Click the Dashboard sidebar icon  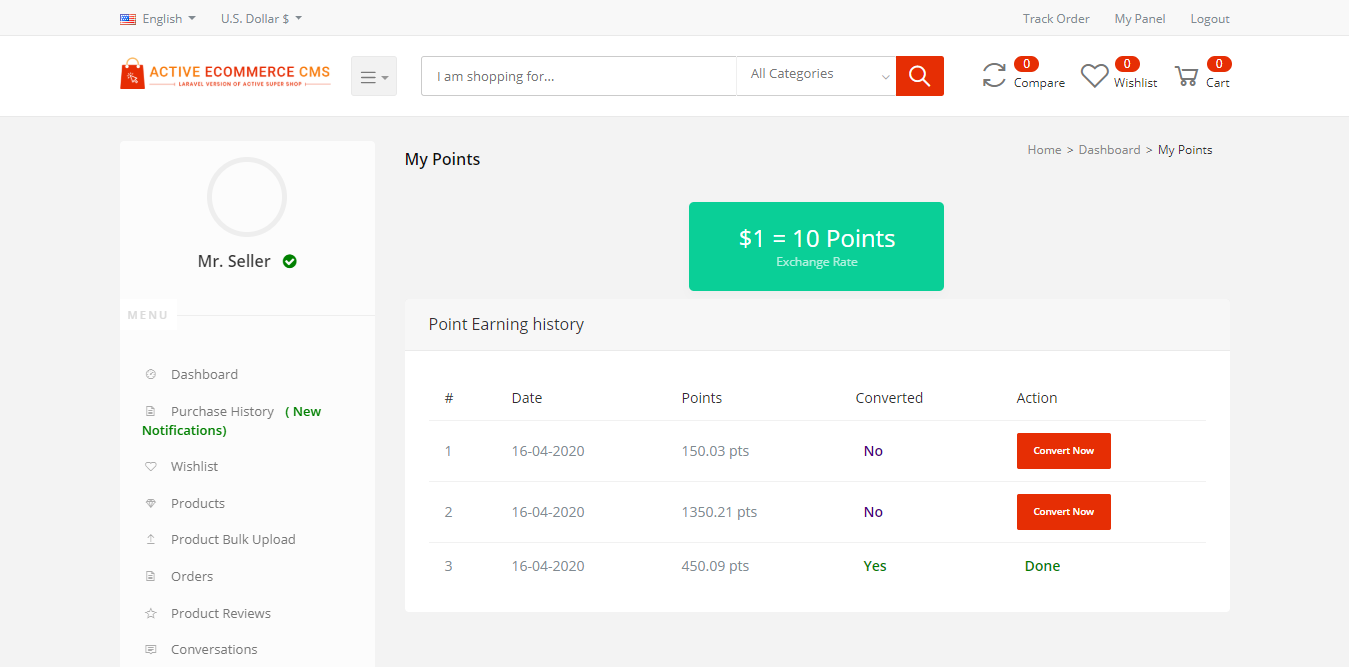coord(151,374)
